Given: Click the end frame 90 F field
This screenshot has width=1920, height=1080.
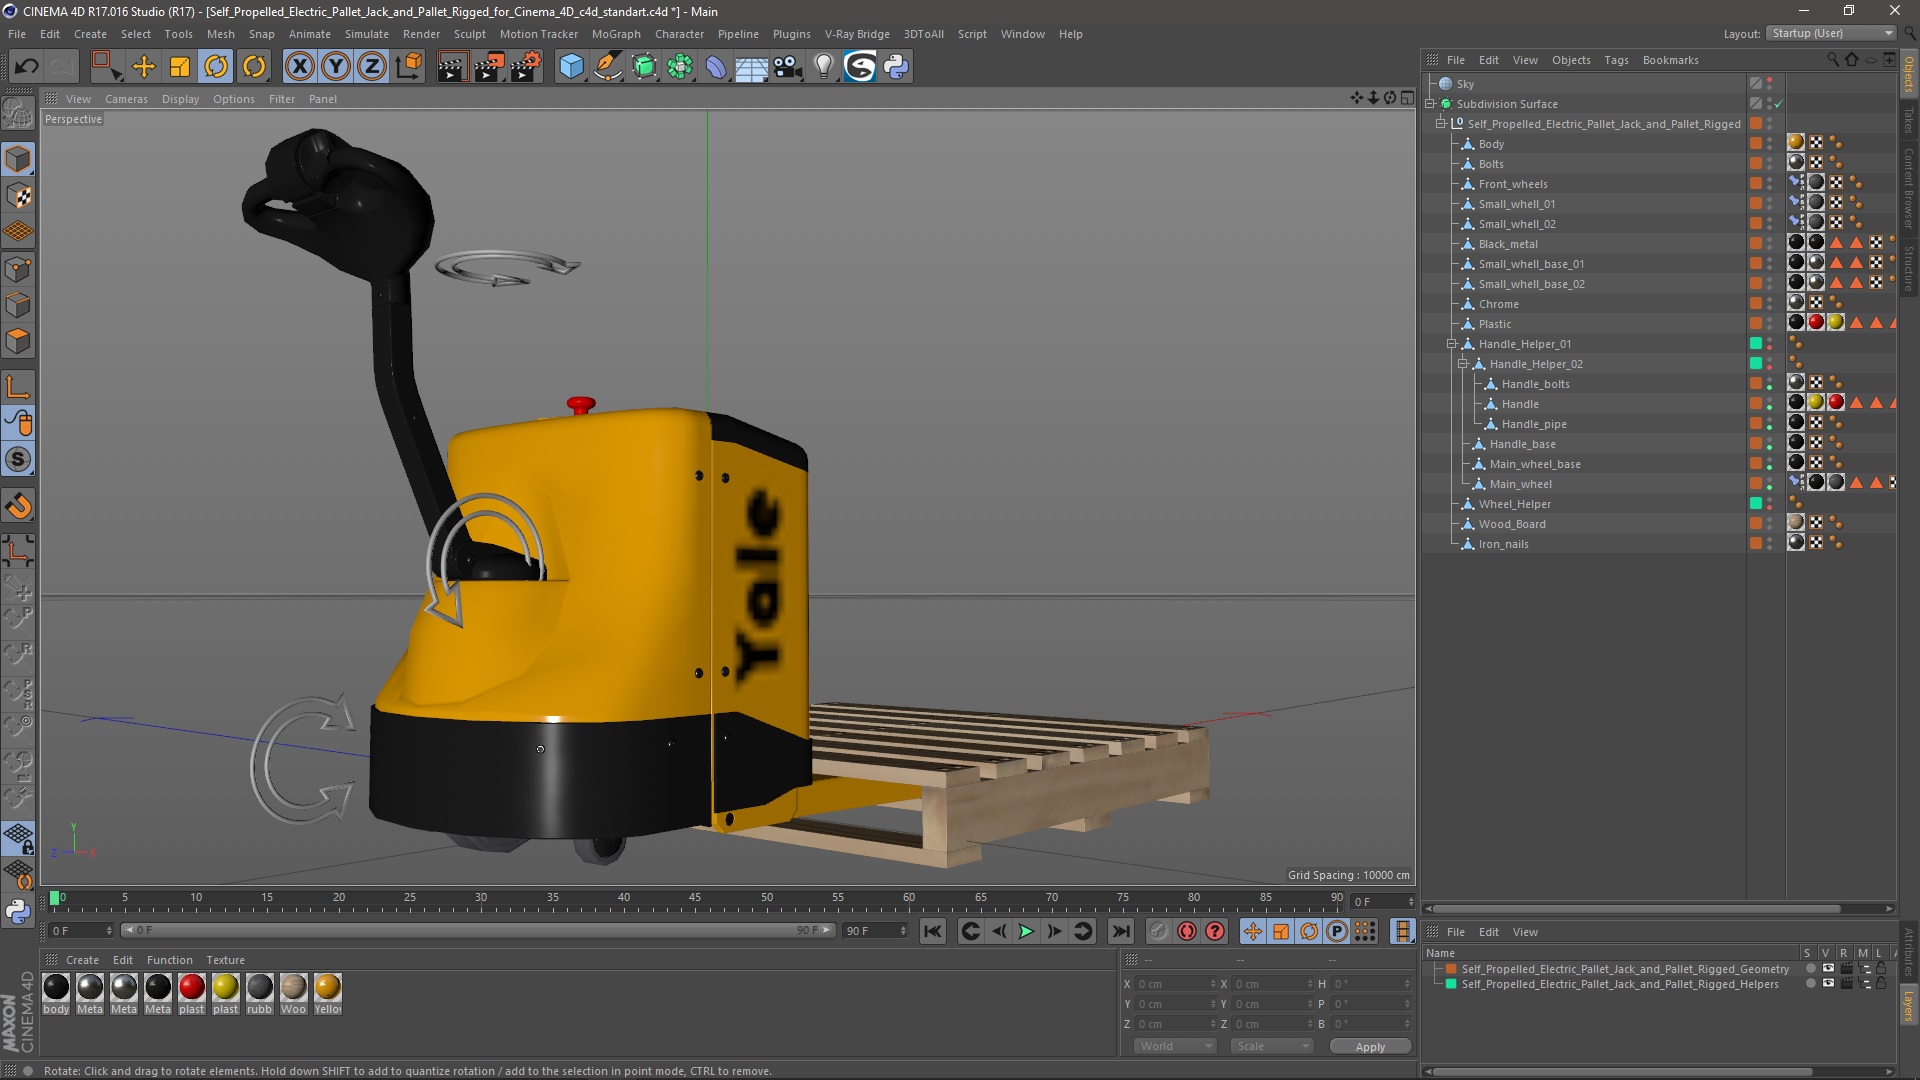Looking at the screenshot, I should (x=875, y=931).
